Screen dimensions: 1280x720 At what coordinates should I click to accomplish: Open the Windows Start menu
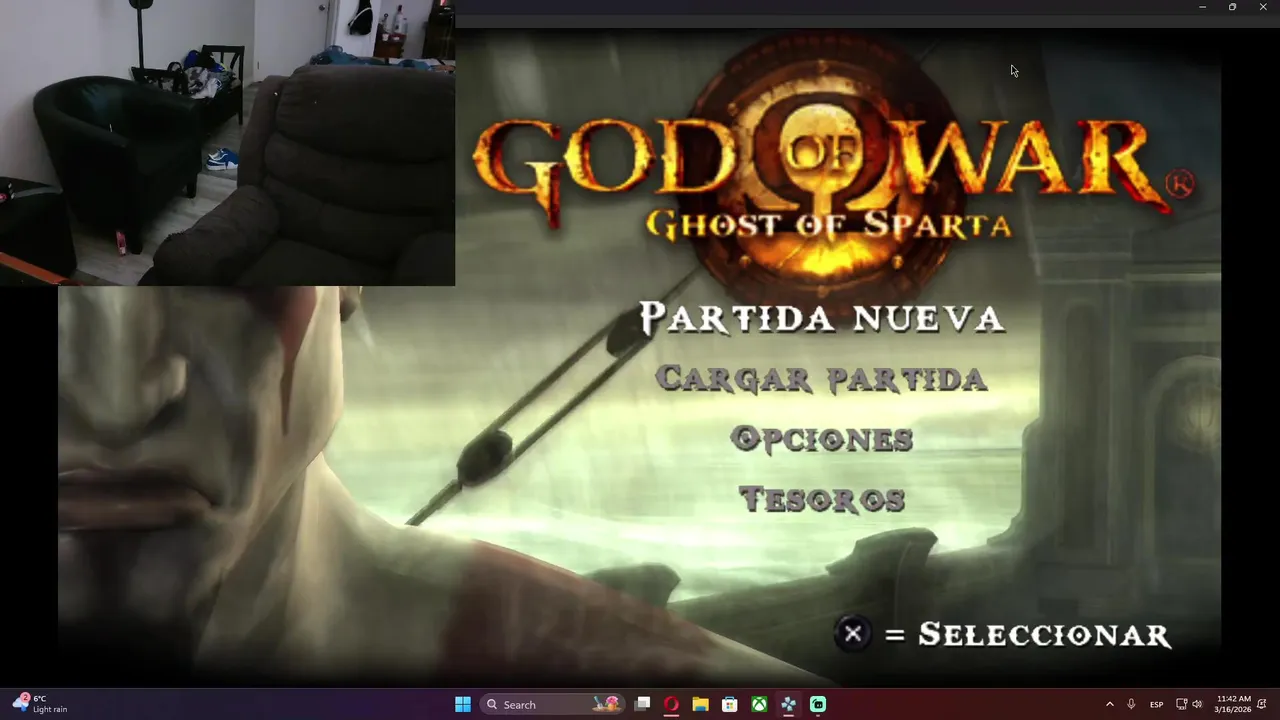coord(463,704)
